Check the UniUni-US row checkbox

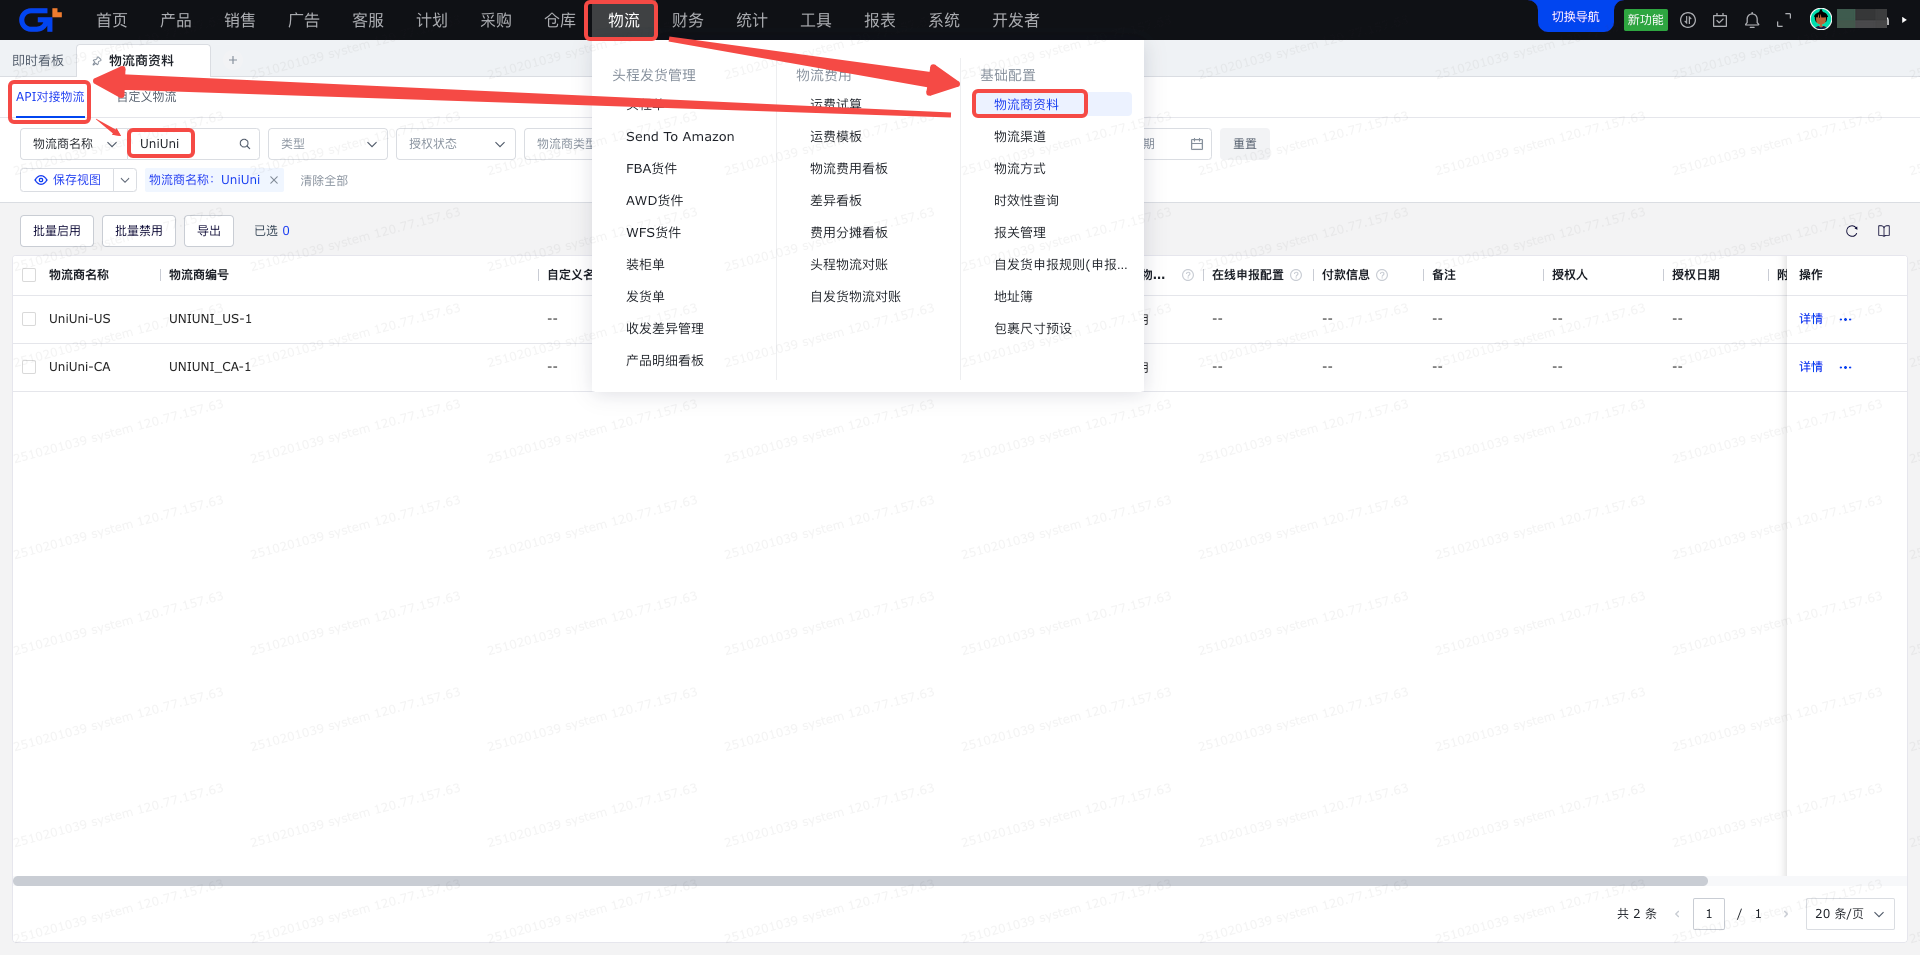29,319
